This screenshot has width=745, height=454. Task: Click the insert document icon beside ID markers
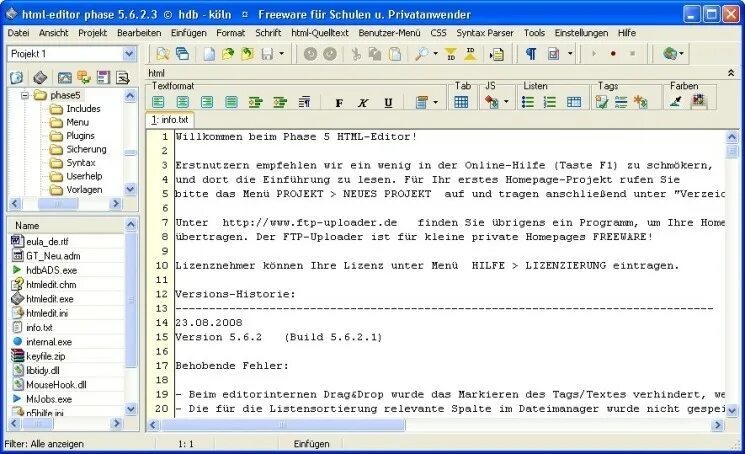[x=497, y=54]
